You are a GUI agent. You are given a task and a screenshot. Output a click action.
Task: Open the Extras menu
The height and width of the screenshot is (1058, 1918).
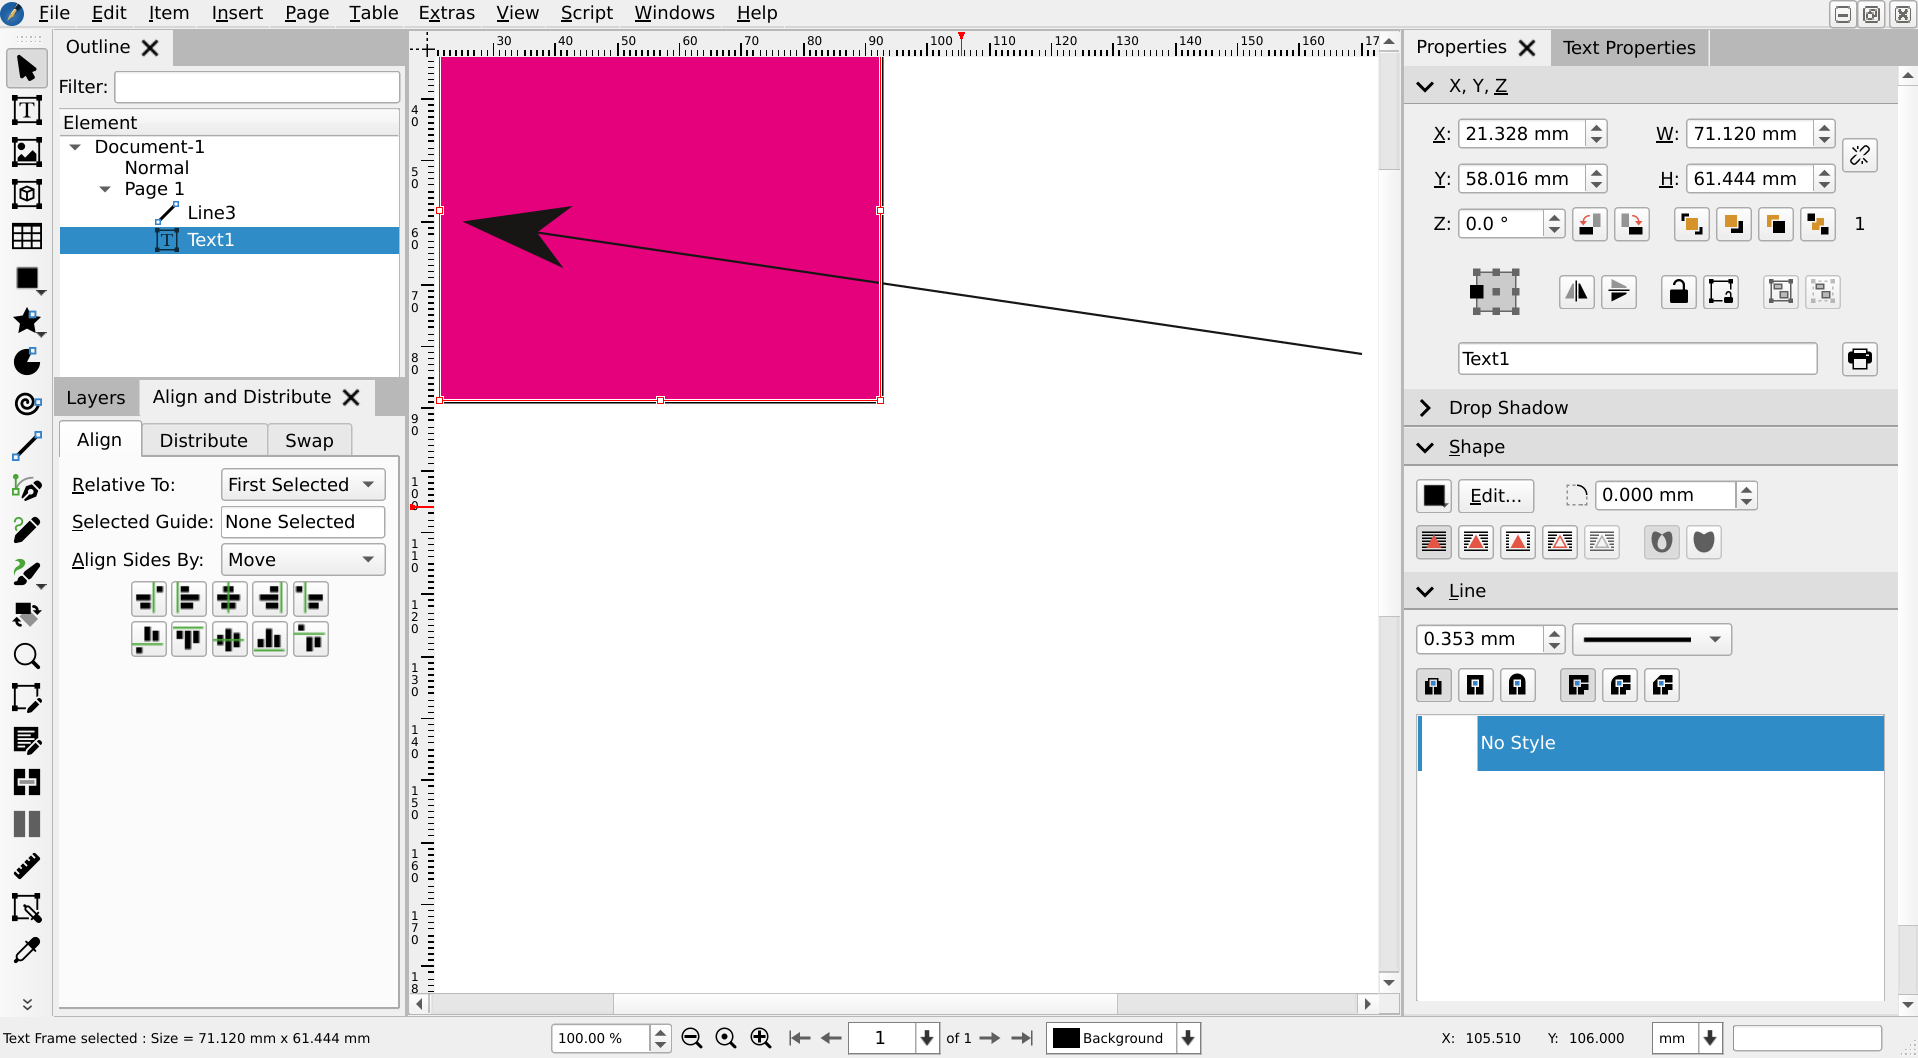(446, 13)
